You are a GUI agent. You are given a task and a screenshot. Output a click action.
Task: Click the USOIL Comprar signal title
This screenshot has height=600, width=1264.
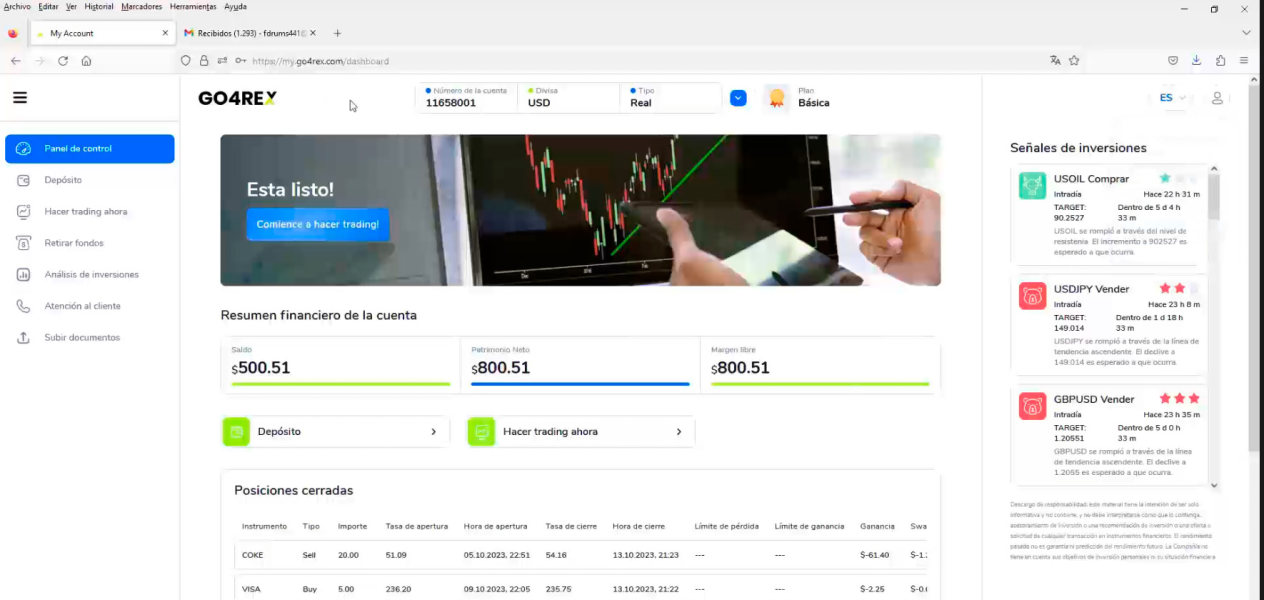pos(1091,179)
